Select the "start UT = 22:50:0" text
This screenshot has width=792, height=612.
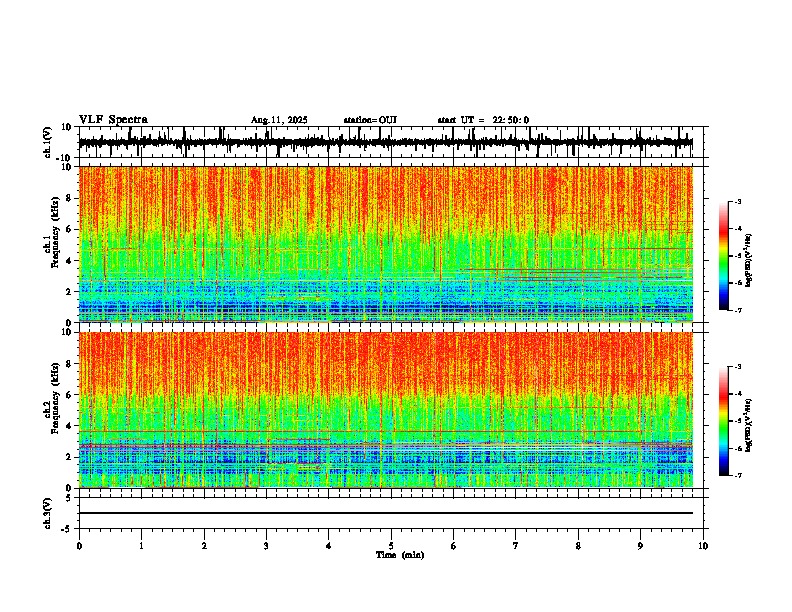(x=483, y=120)
